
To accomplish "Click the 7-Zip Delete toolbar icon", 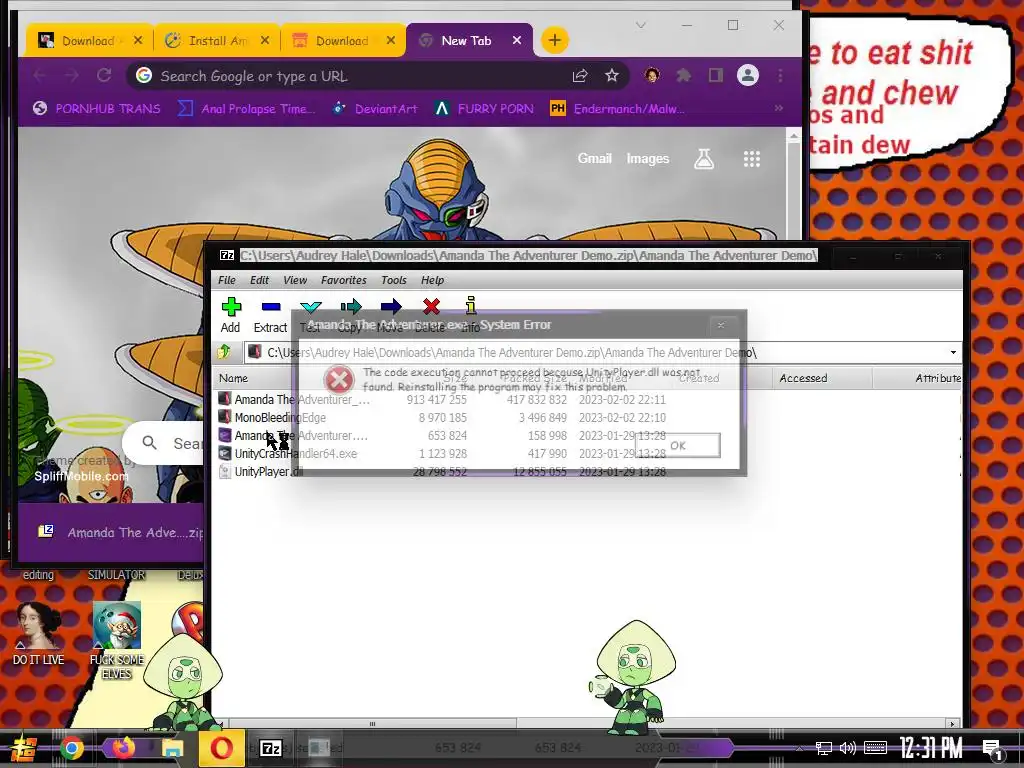I will click(x=431, y=307).
